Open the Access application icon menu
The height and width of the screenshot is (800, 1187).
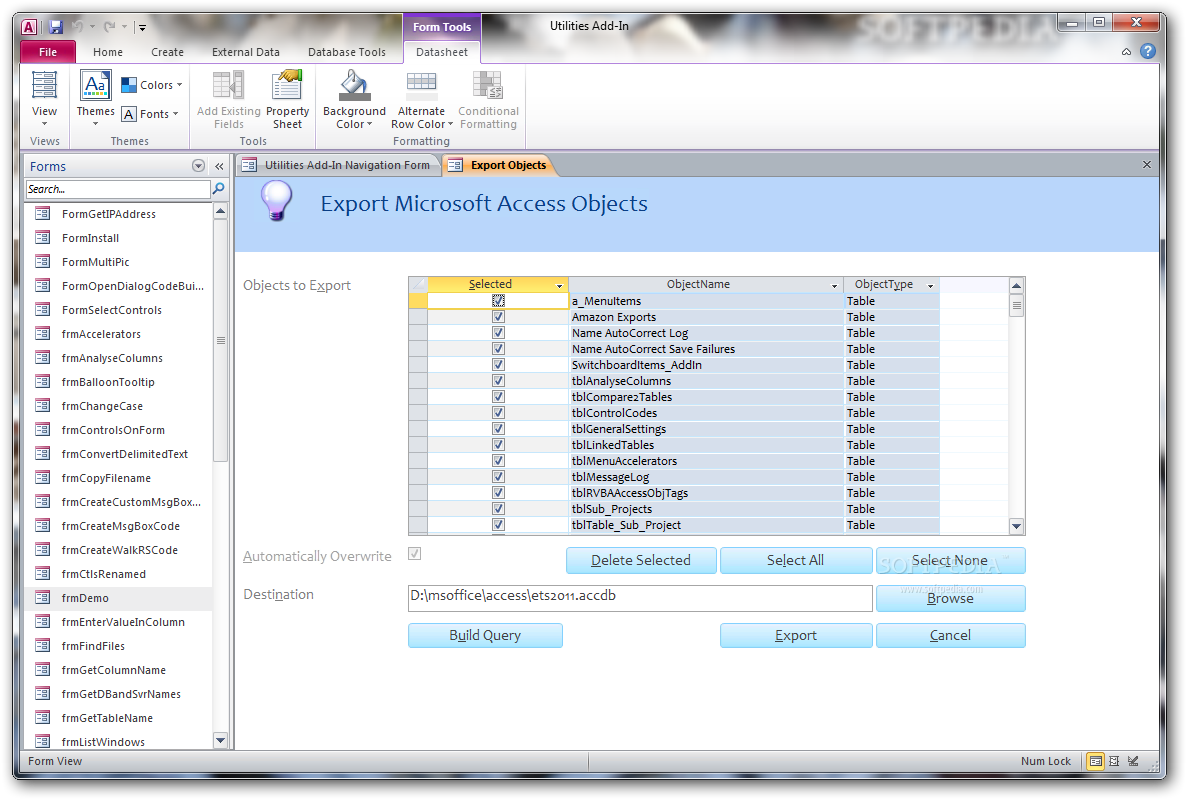29,27
